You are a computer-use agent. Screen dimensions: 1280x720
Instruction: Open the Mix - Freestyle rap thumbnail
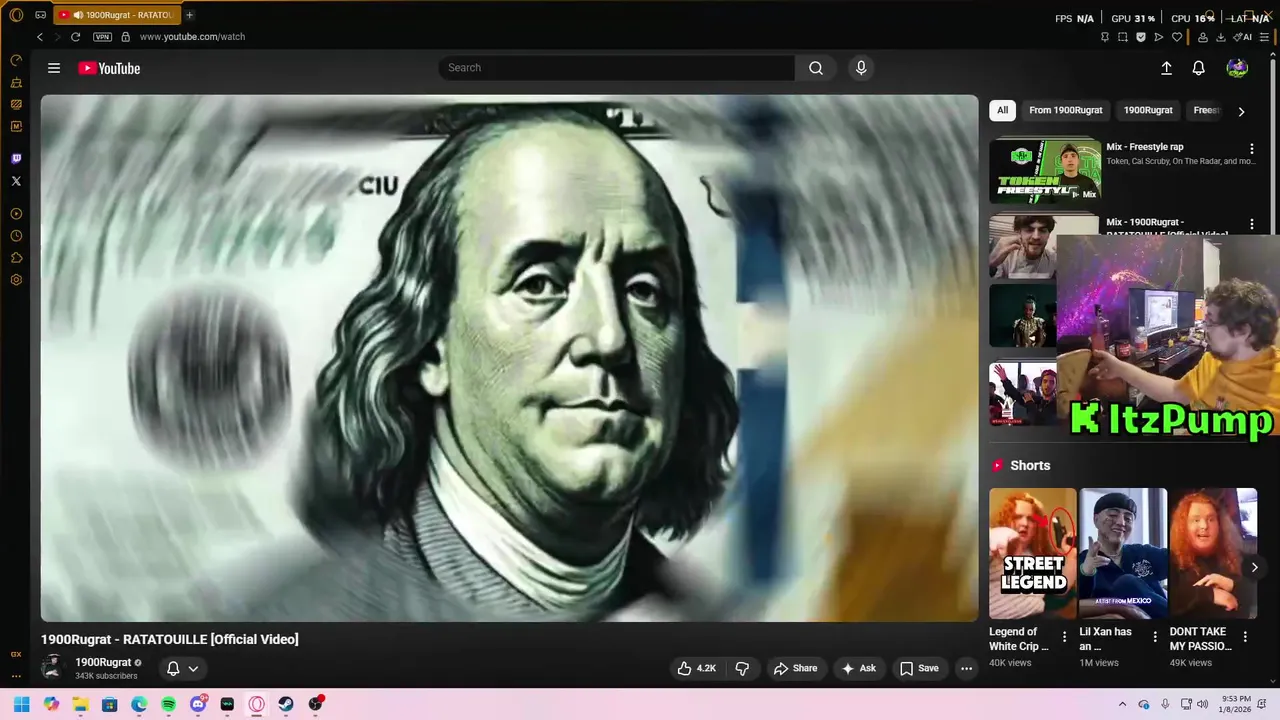pos(1045,170)
